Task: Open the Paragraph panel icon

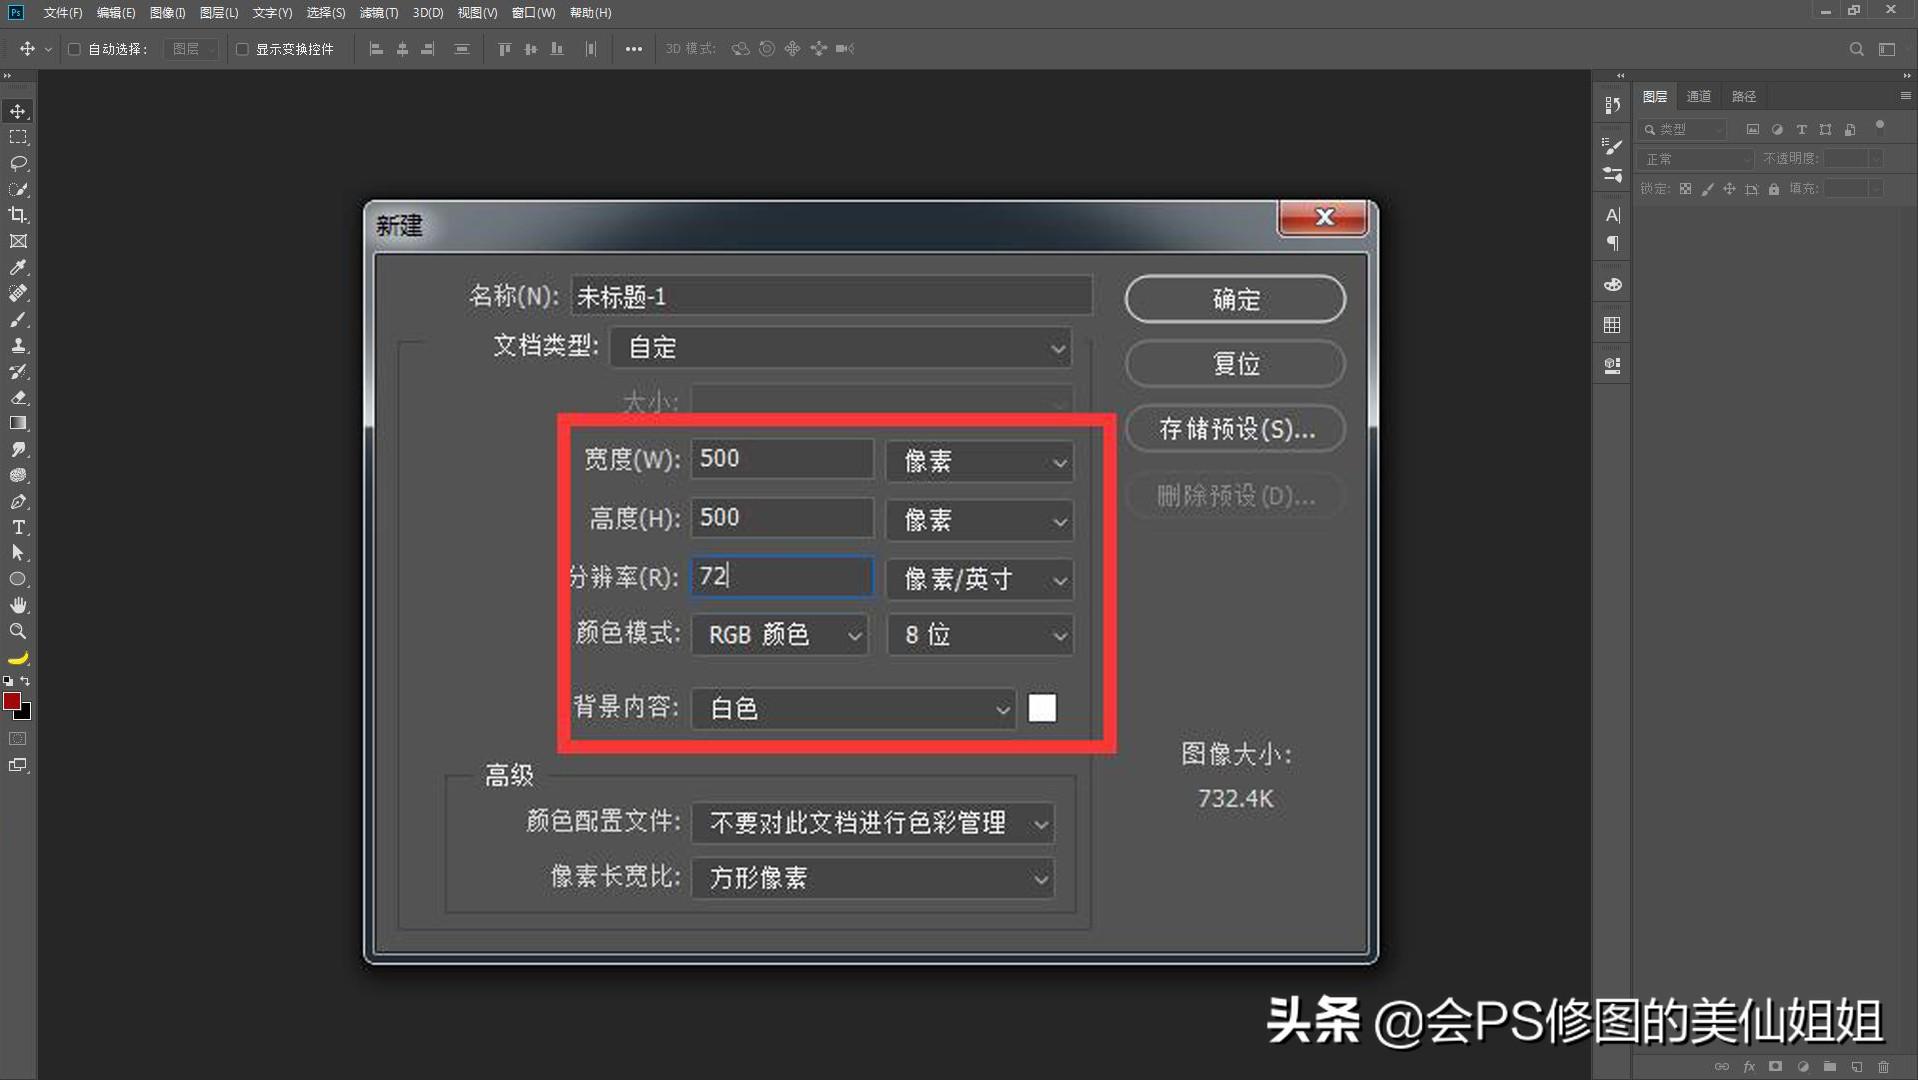Action: click(1612, 243)
